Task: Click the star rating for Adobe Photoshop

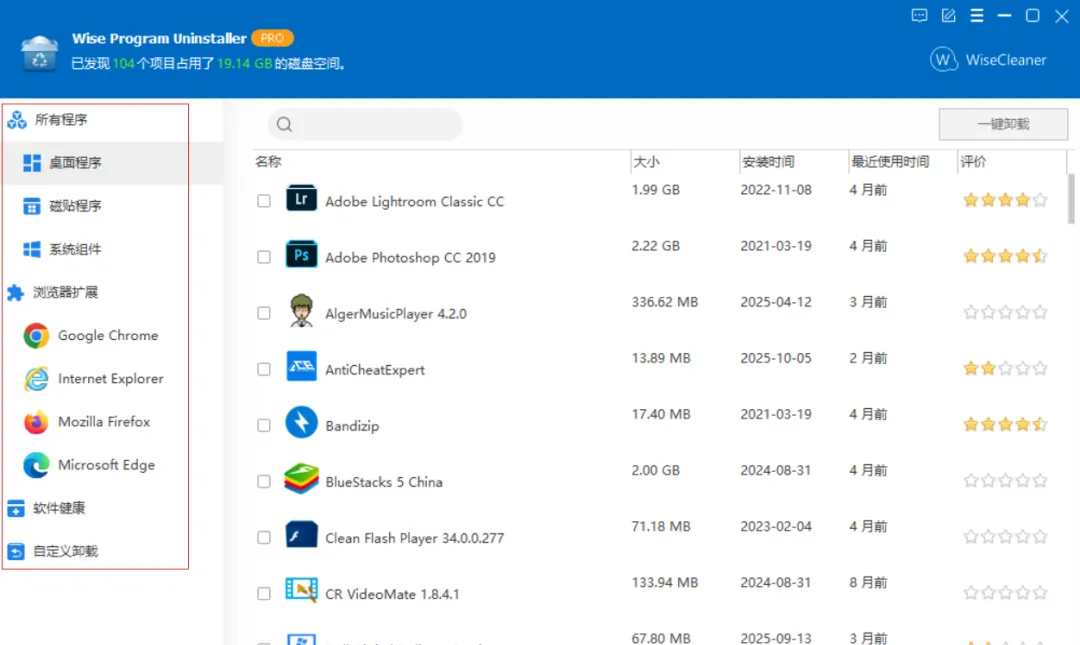Action: coord(1006,256)
